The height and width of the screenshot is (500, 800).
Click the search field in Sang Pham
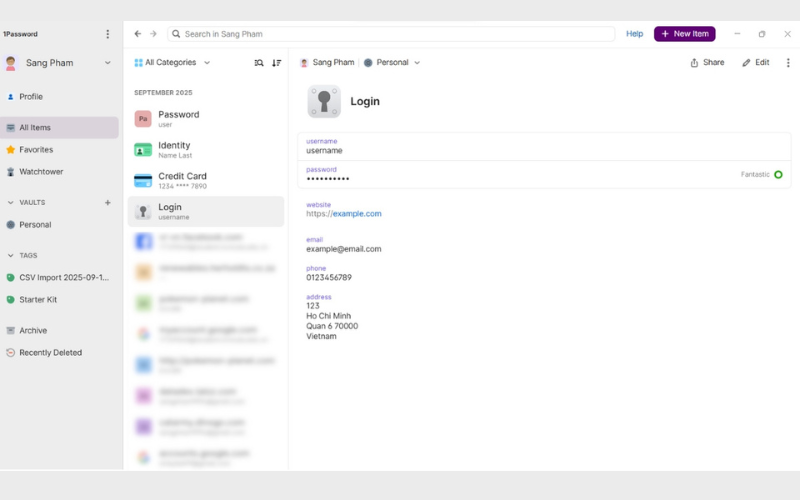(x=390, y=34)
